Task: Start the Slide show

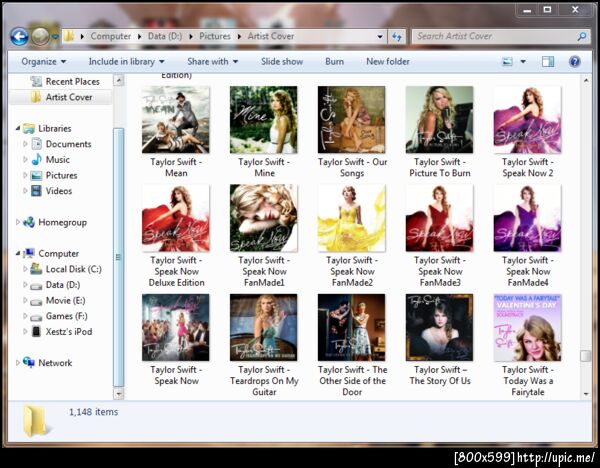Action: [x=282, y=62]
